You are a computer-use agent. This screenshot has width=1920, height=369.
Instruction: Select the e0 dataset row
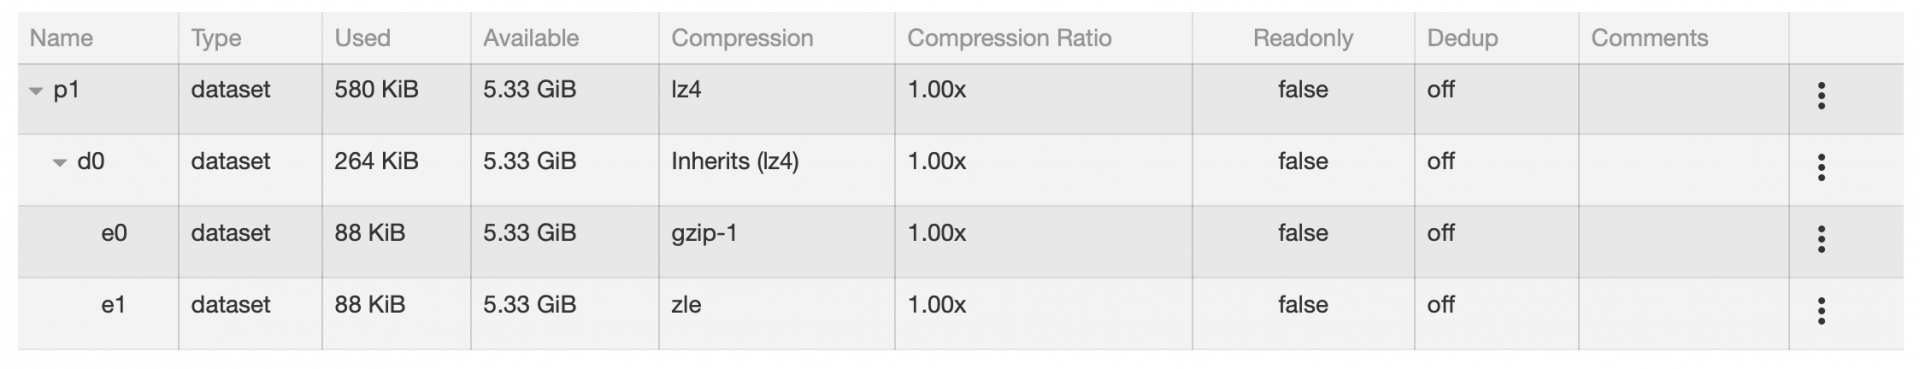(x=960, y=242)
